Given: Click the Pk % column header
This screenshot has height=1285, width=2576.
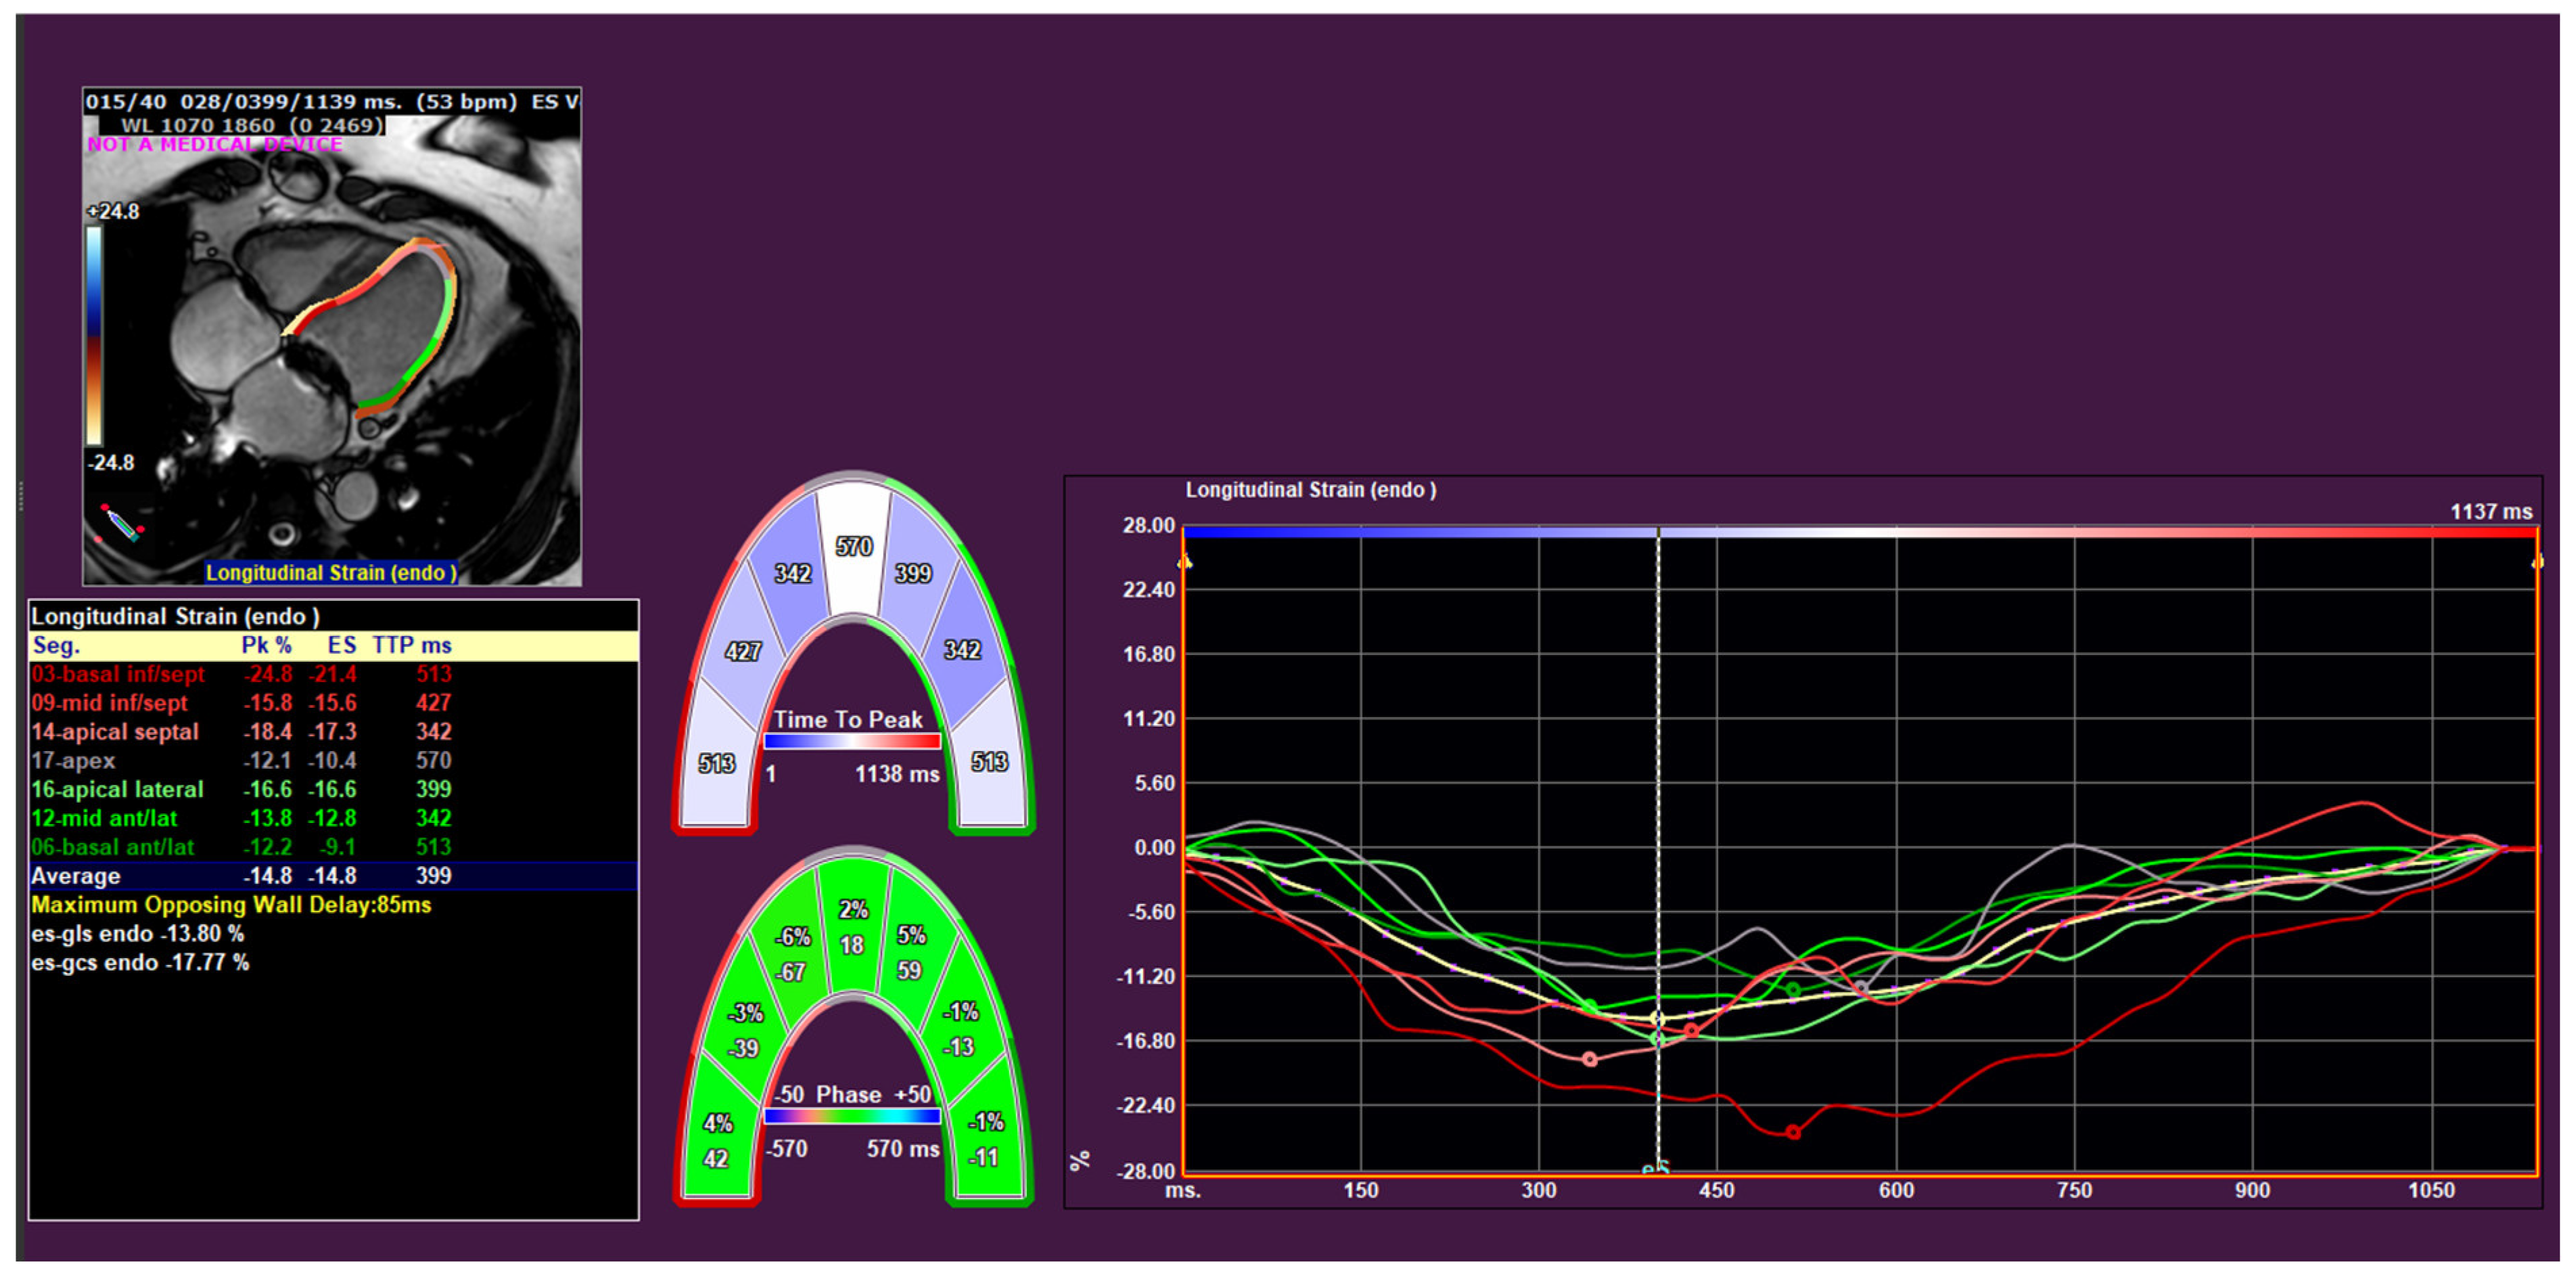Looking at the screenshot, I should pyautogui.click(x=266, y=645).
